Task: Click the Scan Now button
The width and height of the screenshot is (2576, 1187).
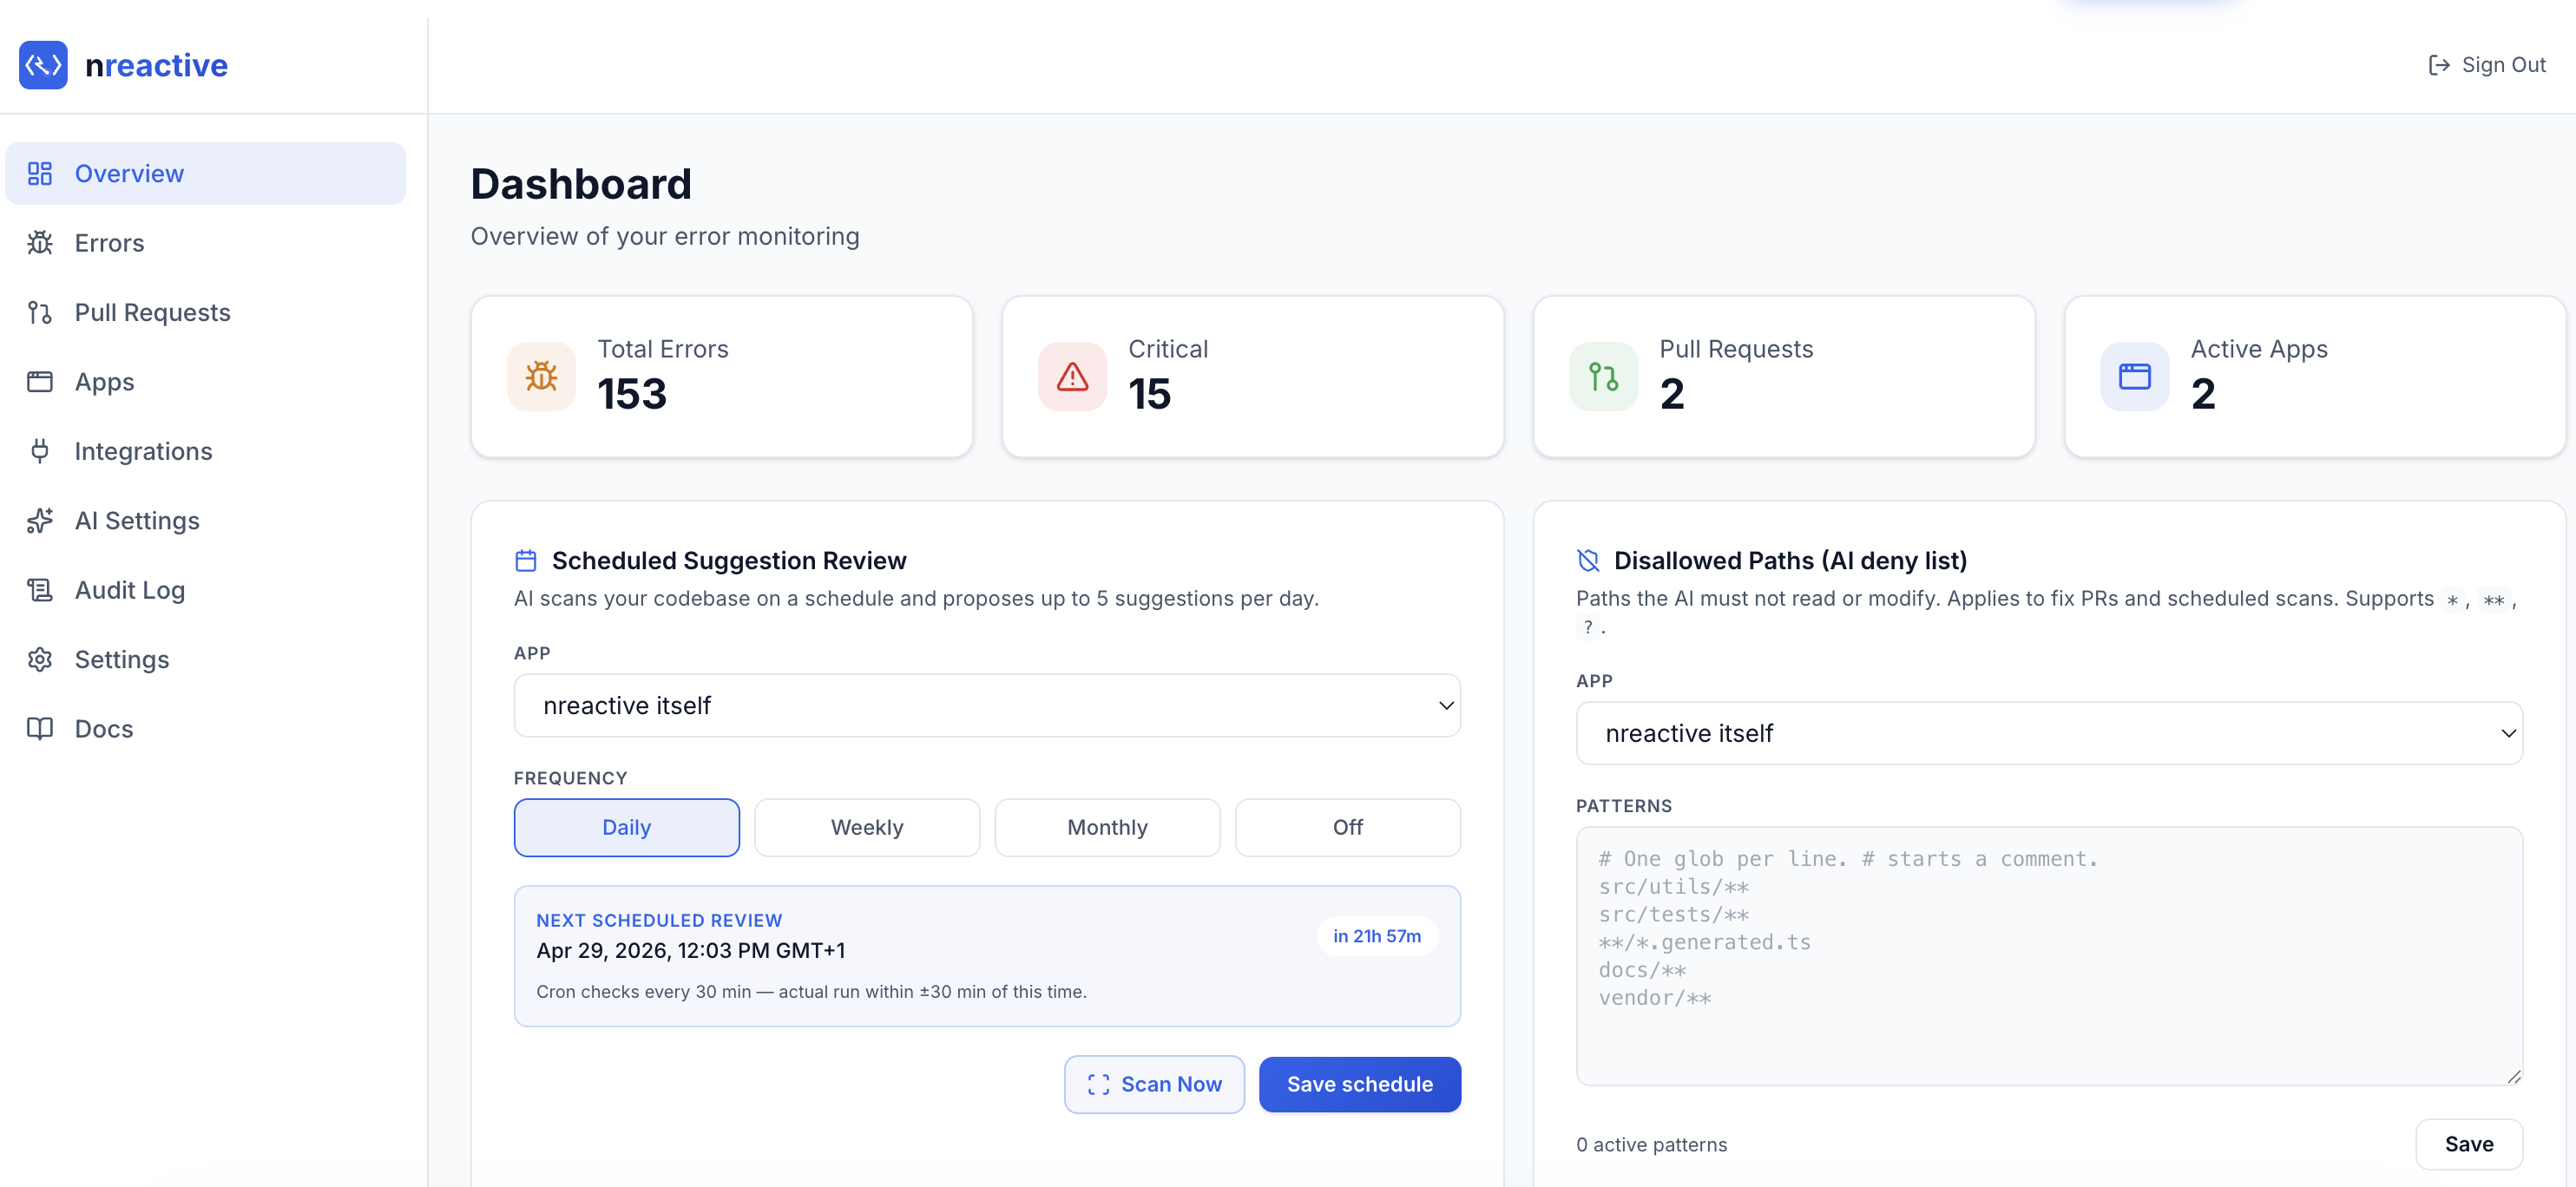Action: click(x=1154, y=1085)
